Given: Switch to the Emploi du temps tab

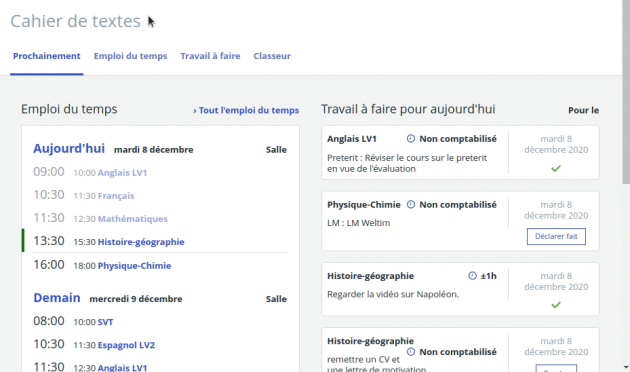Looking at the screenshot, I should click(x=131, y=56).
